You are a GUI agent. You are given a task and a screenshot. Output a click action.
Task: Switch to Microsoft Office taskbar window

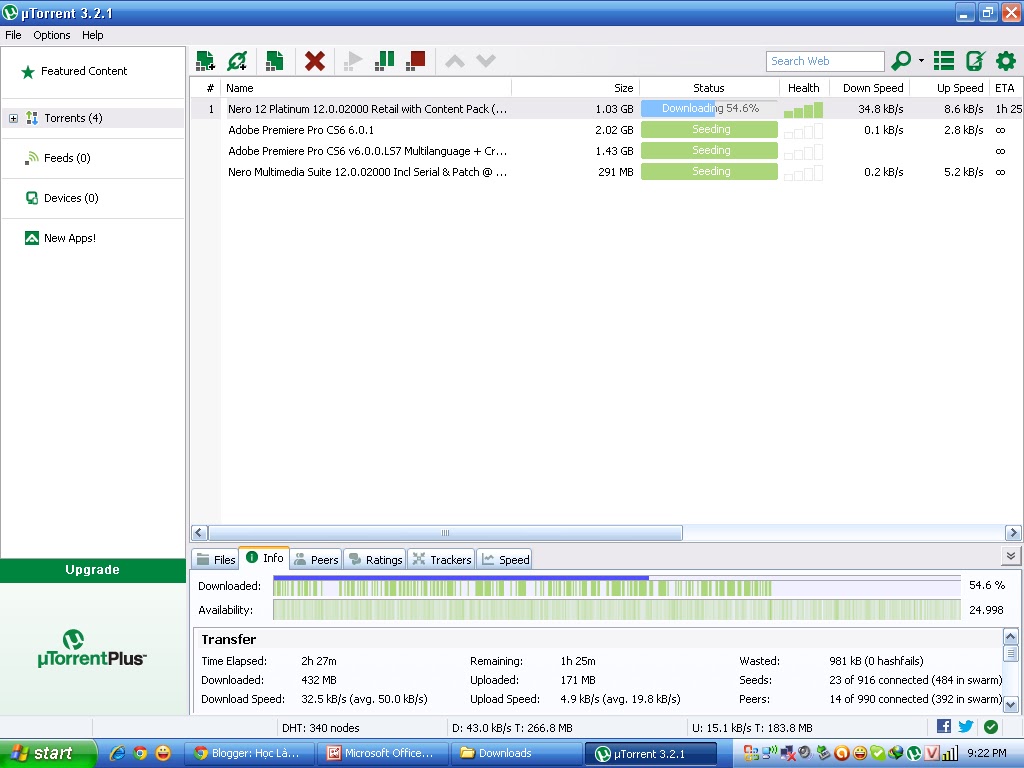coord(383,753)
